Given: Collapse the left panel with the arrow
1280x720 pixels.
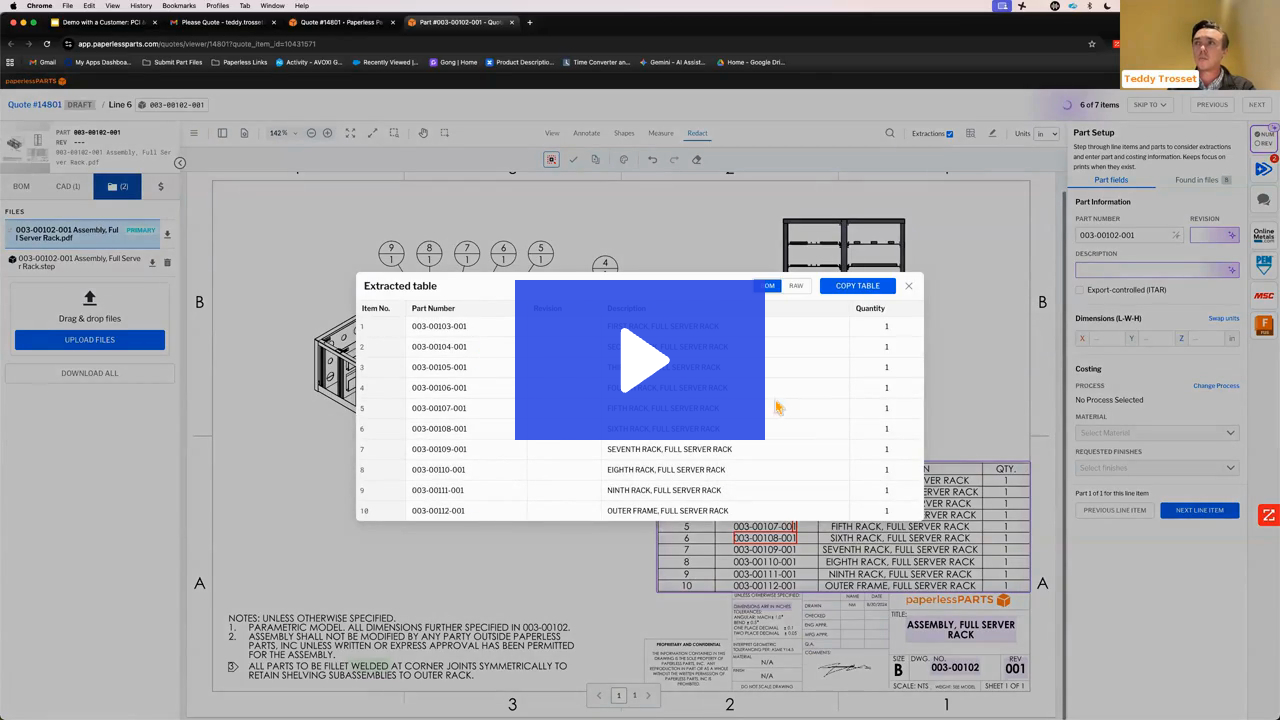Looking at the screenshot, I should point(180,163).
